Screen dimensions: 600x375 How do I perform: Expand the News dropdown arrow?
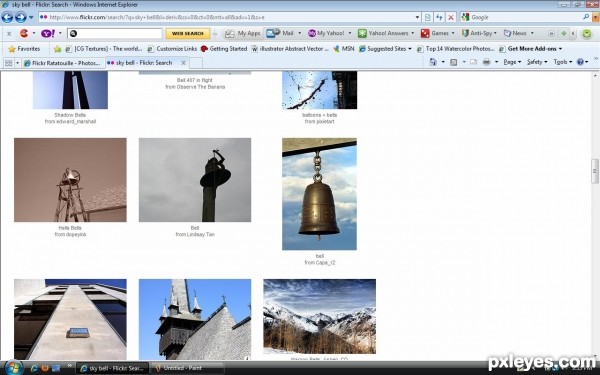532,33
